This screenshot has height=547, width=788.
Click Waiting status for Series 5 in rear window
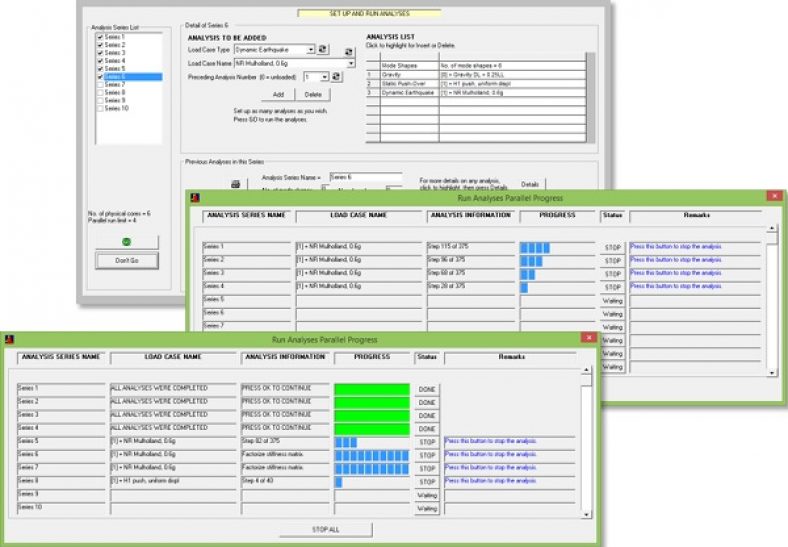[613, 301]
